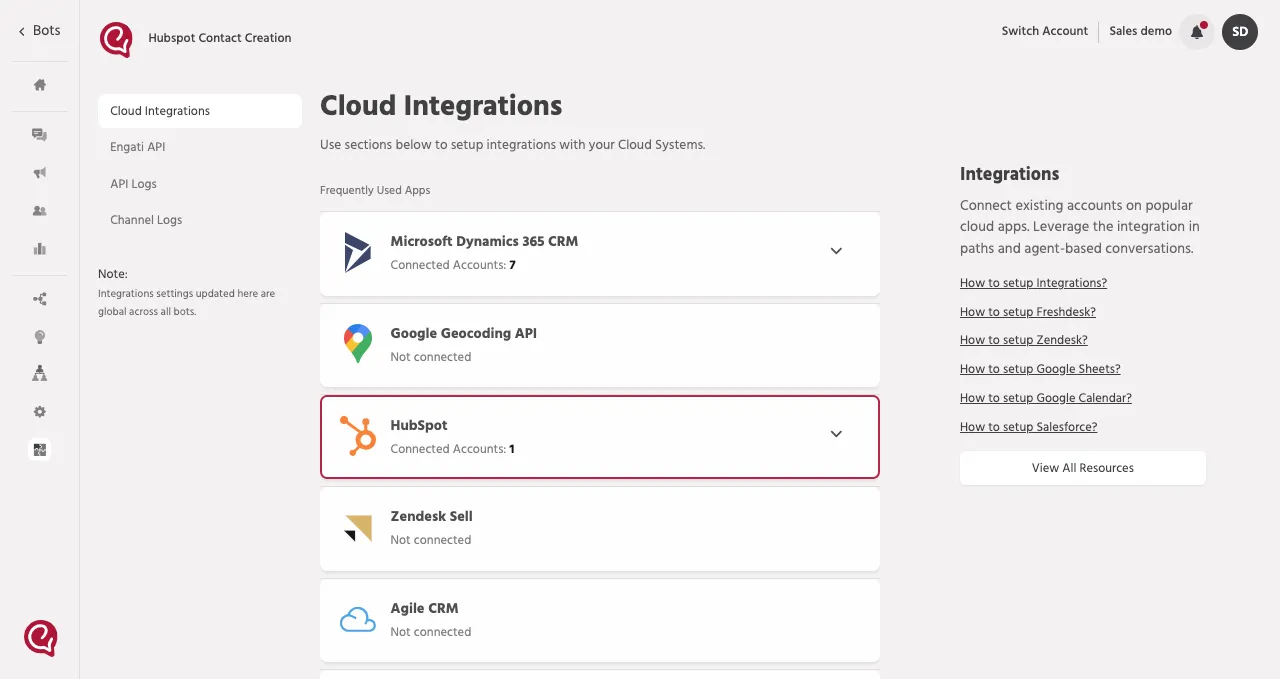Open the settings gear icon in sidebar
The height and width of the screenshot is (679, 1280).
[x=40, y=412]
